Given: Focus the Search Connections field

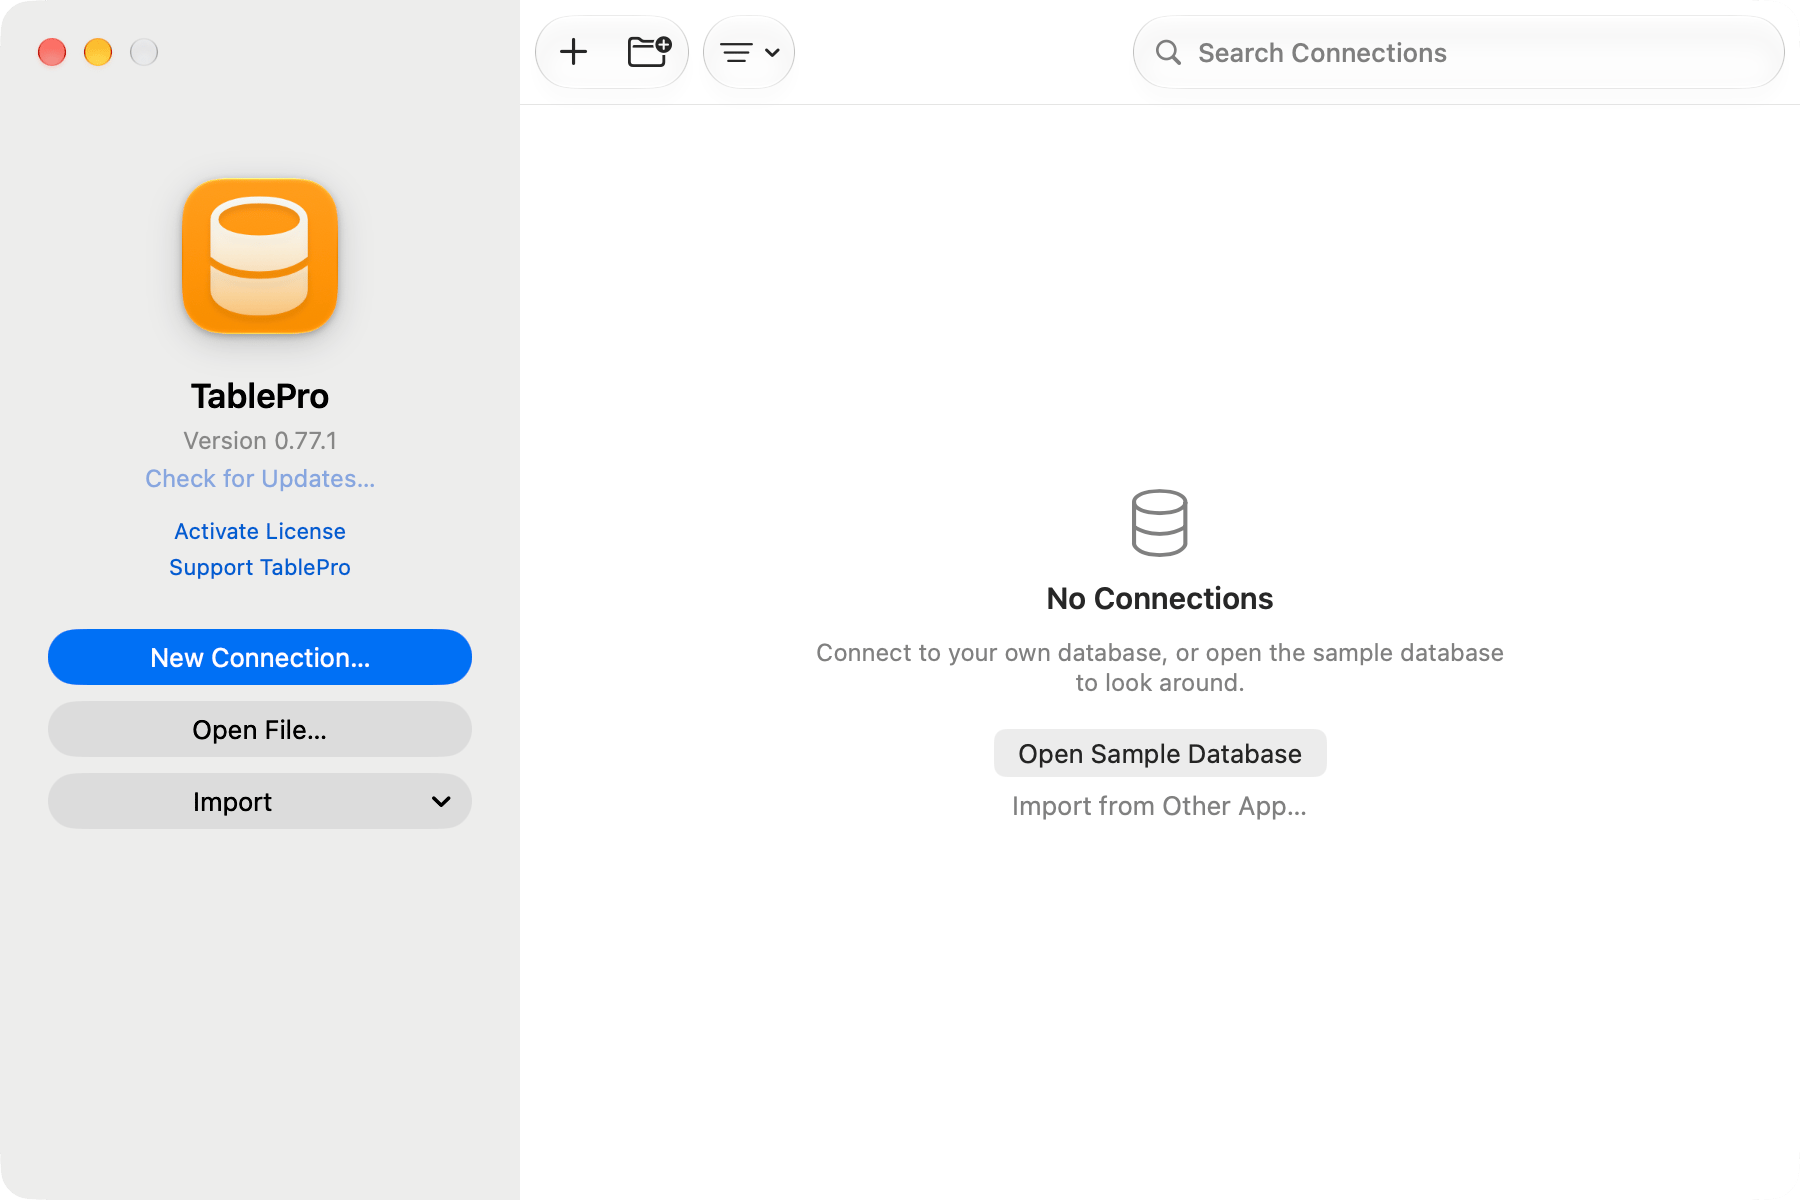Looking at the screenshot, I should tap(1458, 52).
